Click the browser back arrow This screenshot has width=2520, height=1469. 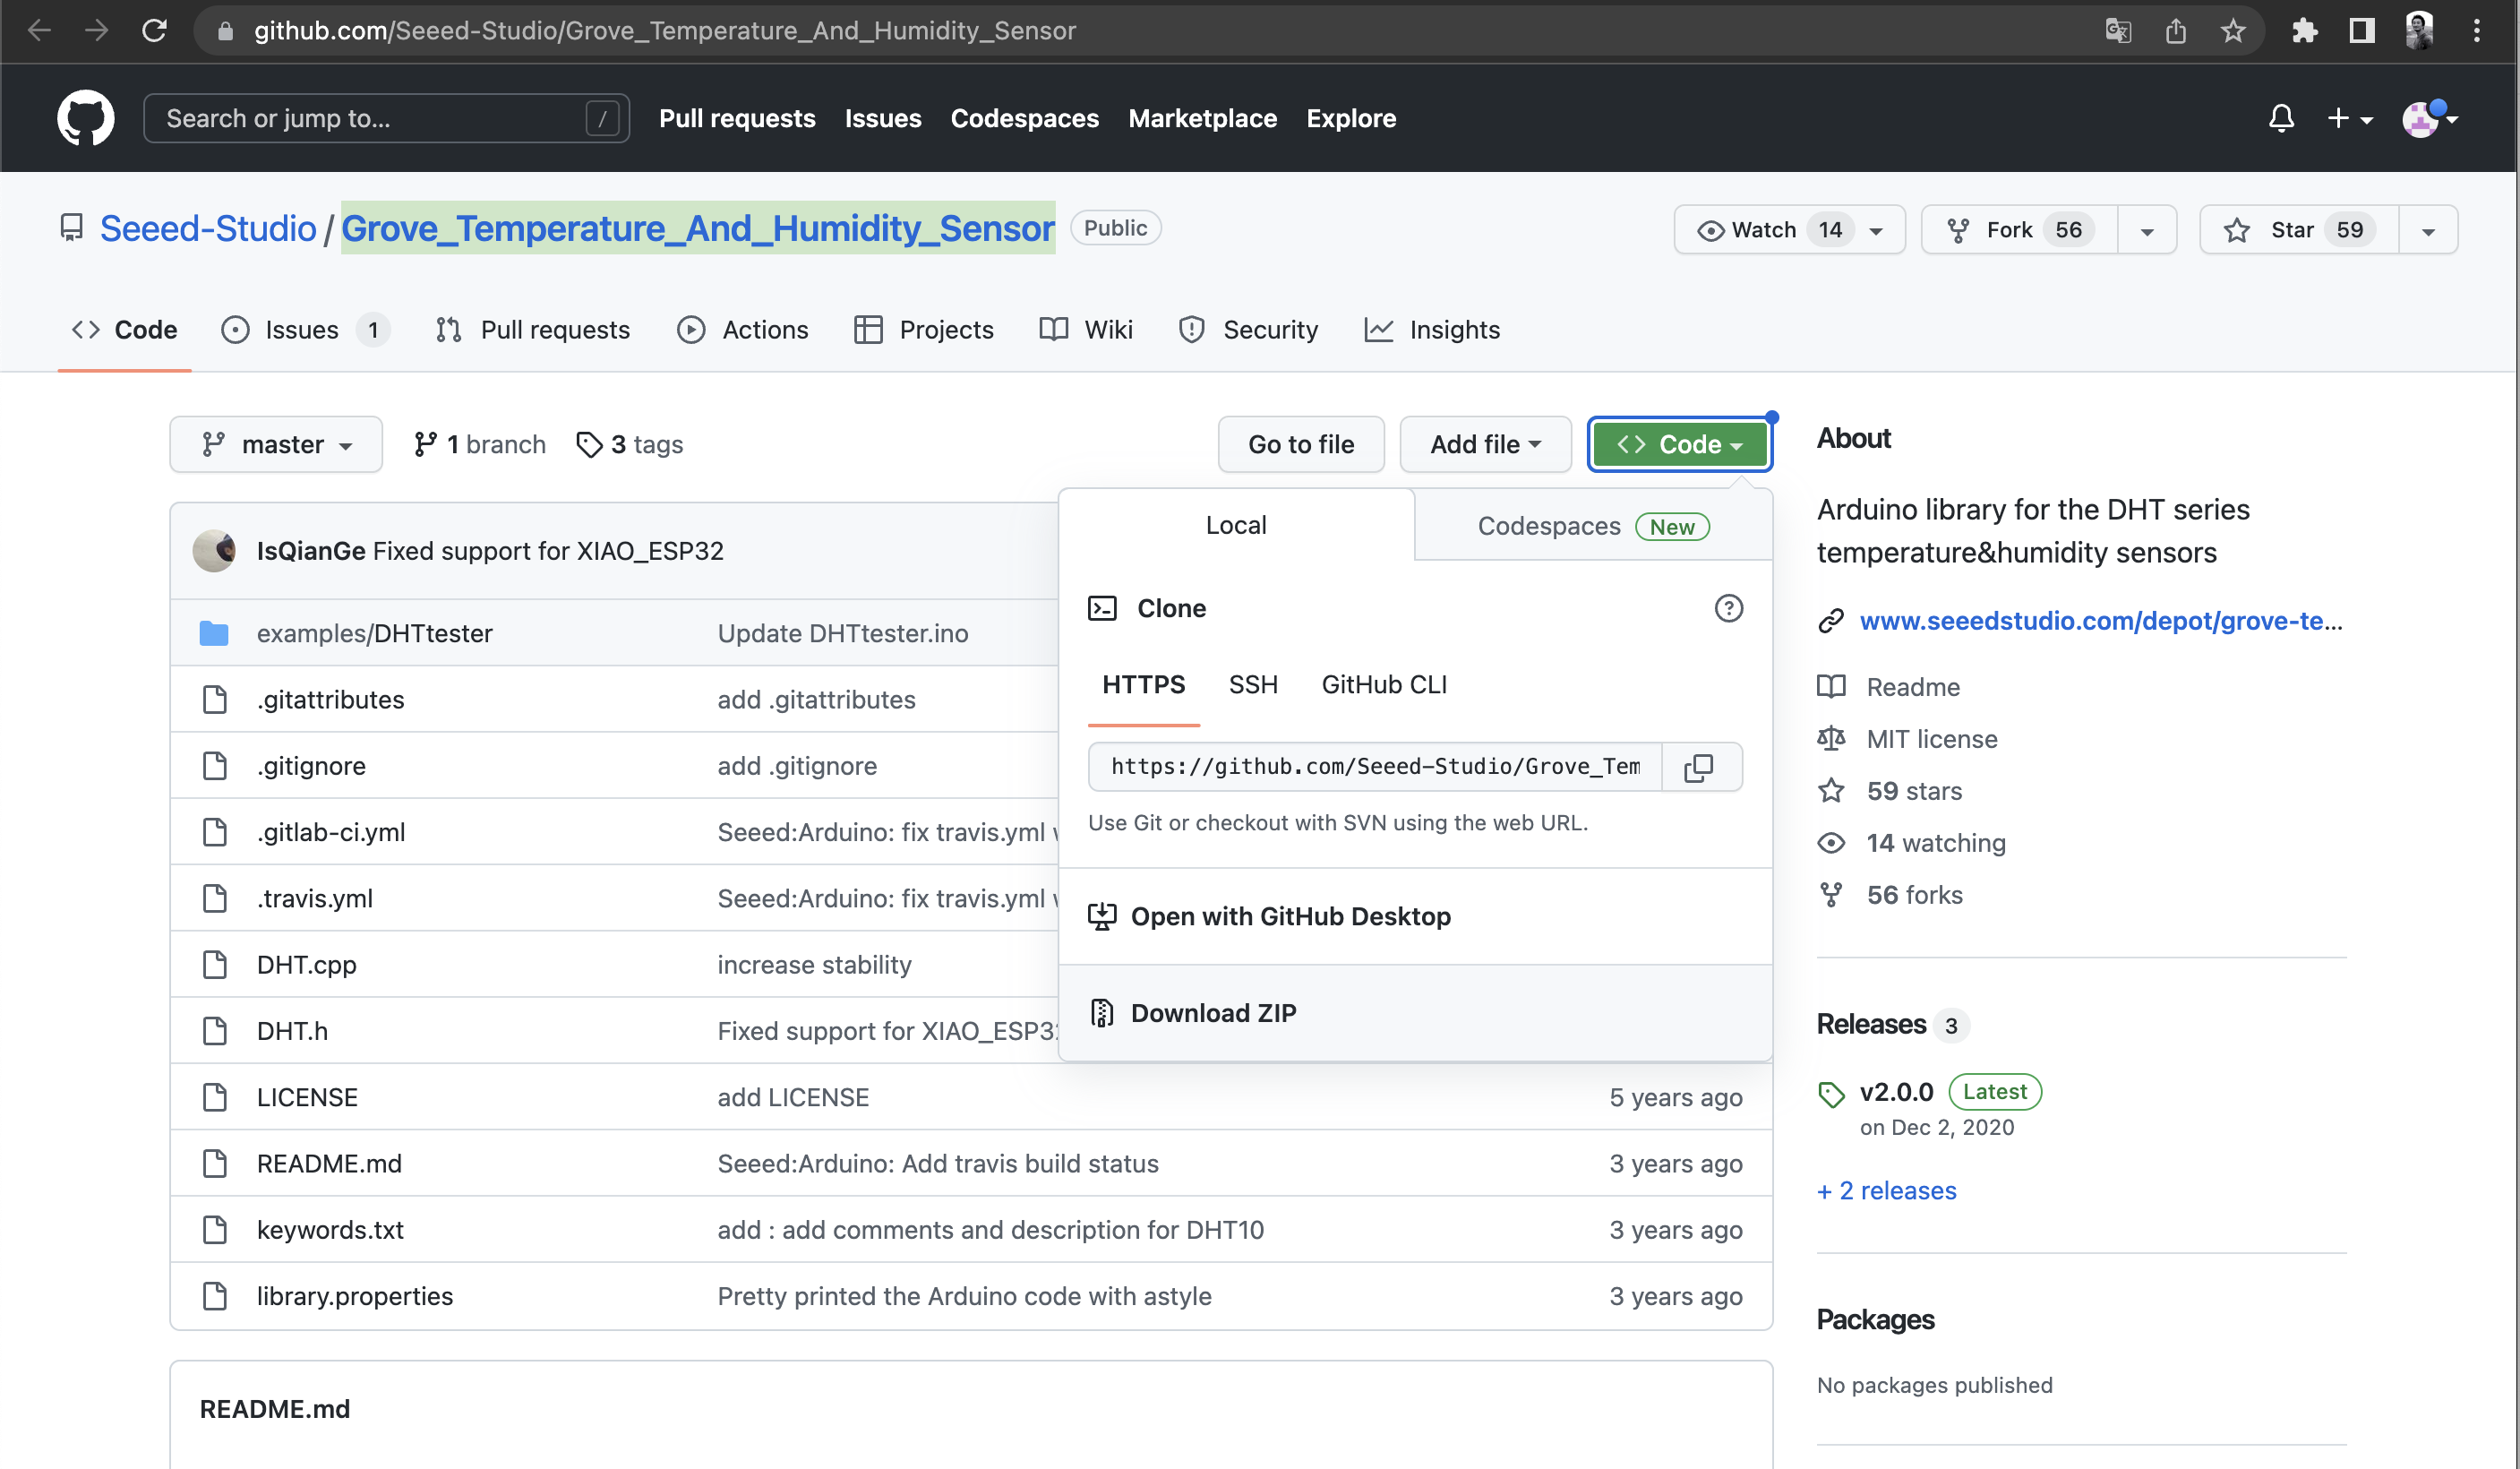[39, 30]
